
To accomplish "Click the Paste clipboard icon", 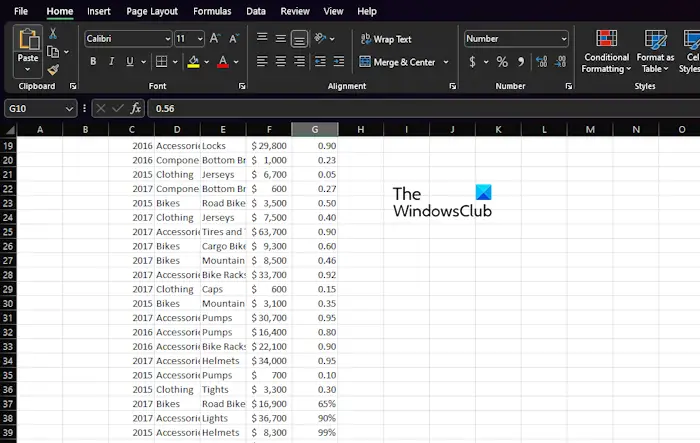I will click(28, 38).
